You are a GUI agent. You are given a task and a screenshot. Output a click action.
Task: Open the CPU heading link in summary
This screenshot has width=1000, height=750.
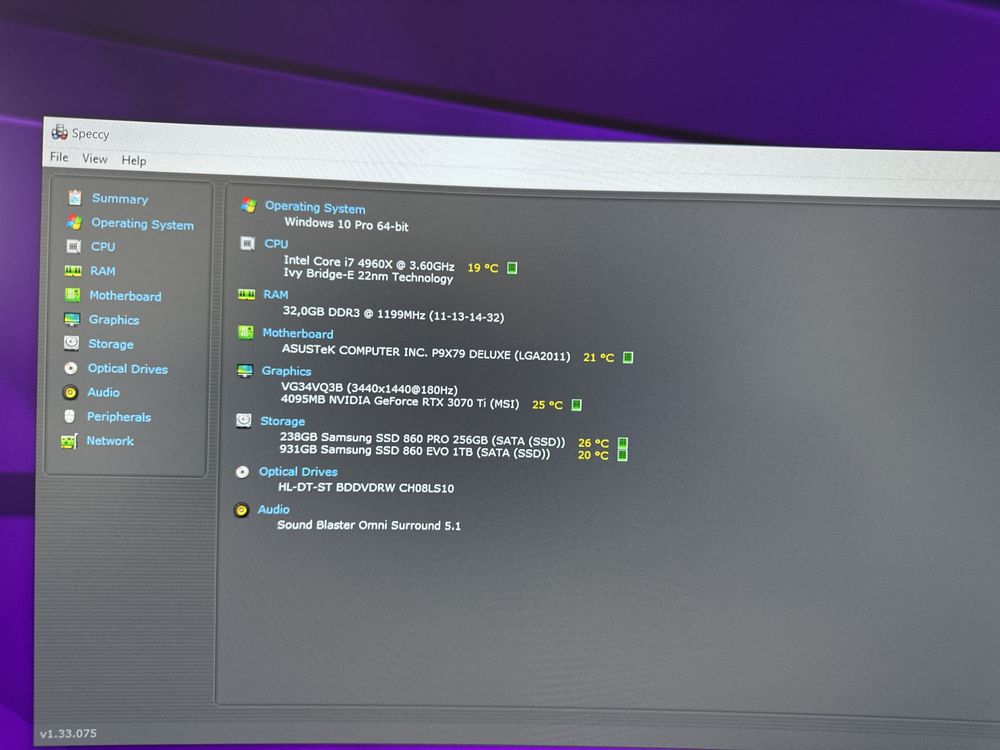(276, 244)
